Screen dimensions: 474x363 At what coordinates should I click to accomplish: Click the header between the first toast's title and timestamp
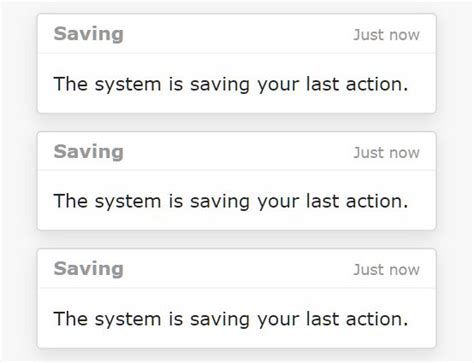tap(238, 34)
